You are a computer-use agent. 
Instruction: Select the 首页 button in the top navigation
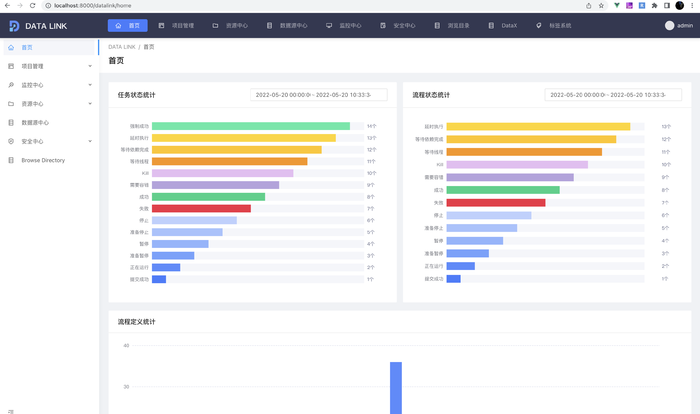[x=127, y=25]
